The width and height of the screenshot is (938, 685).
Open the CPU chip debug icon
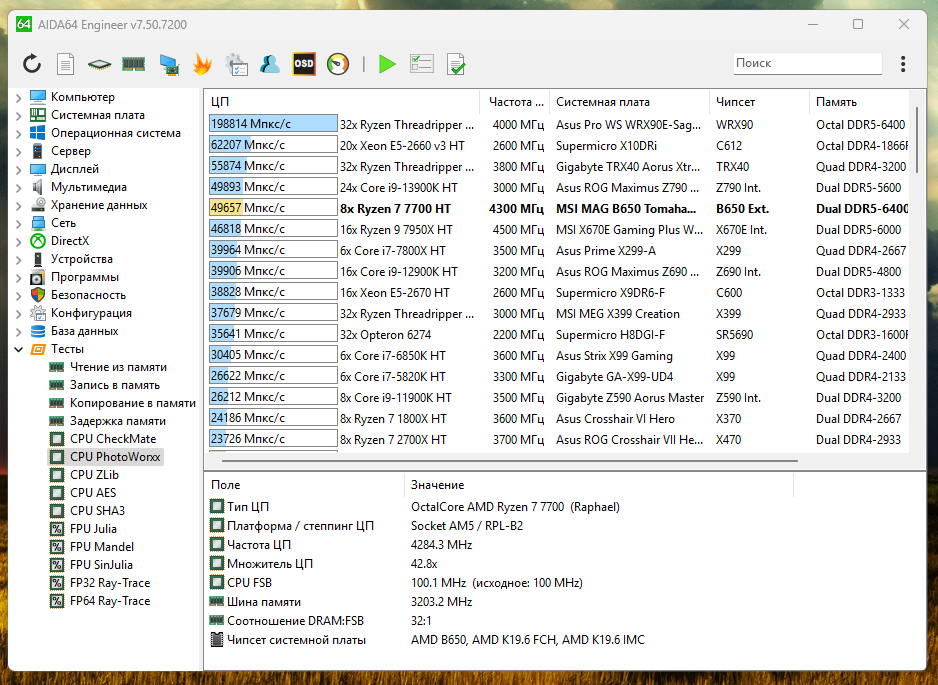tap(99, 64)
